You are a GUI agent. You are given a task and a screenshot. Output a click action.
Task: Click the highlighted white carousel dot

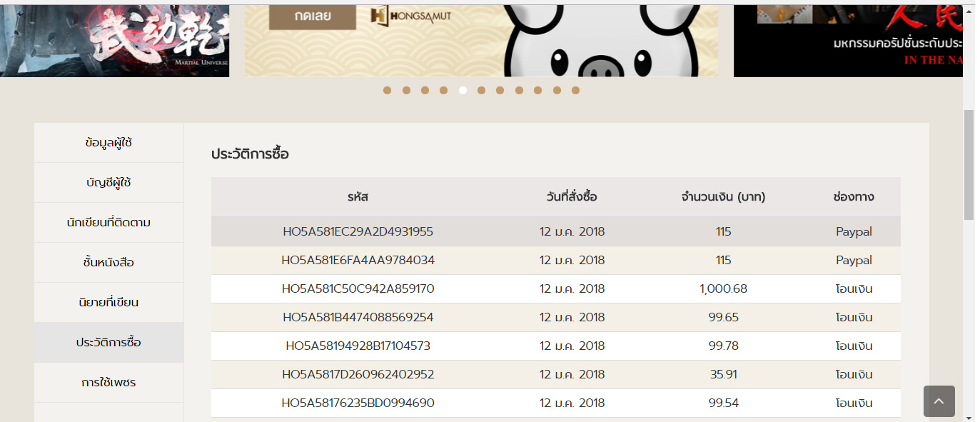click(x=463, y=90)
